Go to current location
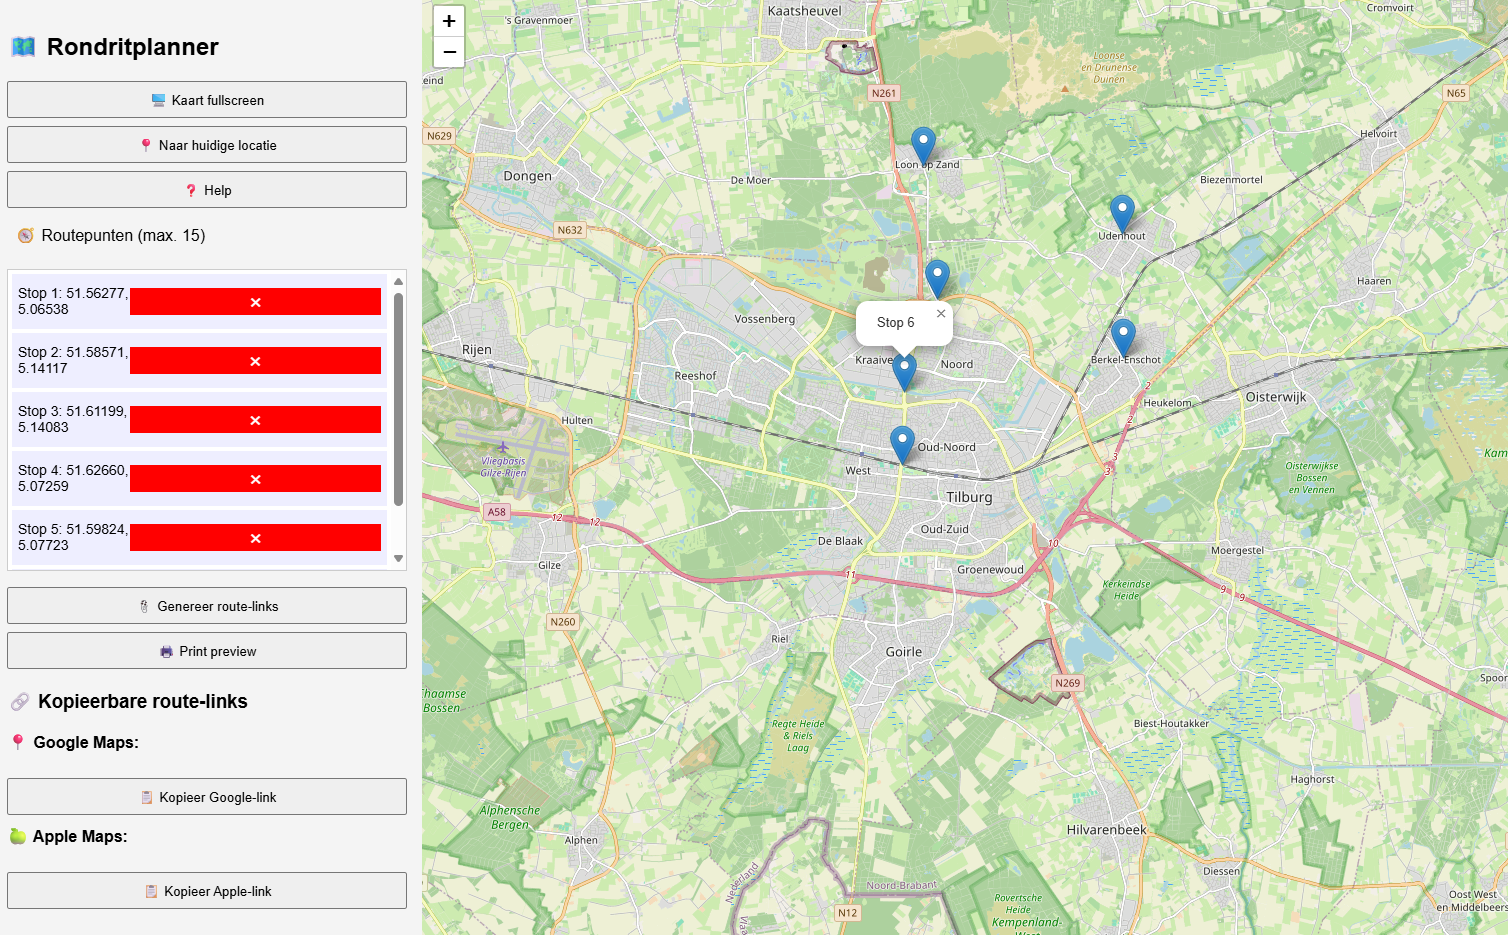This screenshot has width=1508, height=935. pyautogui.click(x=207, y=145)
